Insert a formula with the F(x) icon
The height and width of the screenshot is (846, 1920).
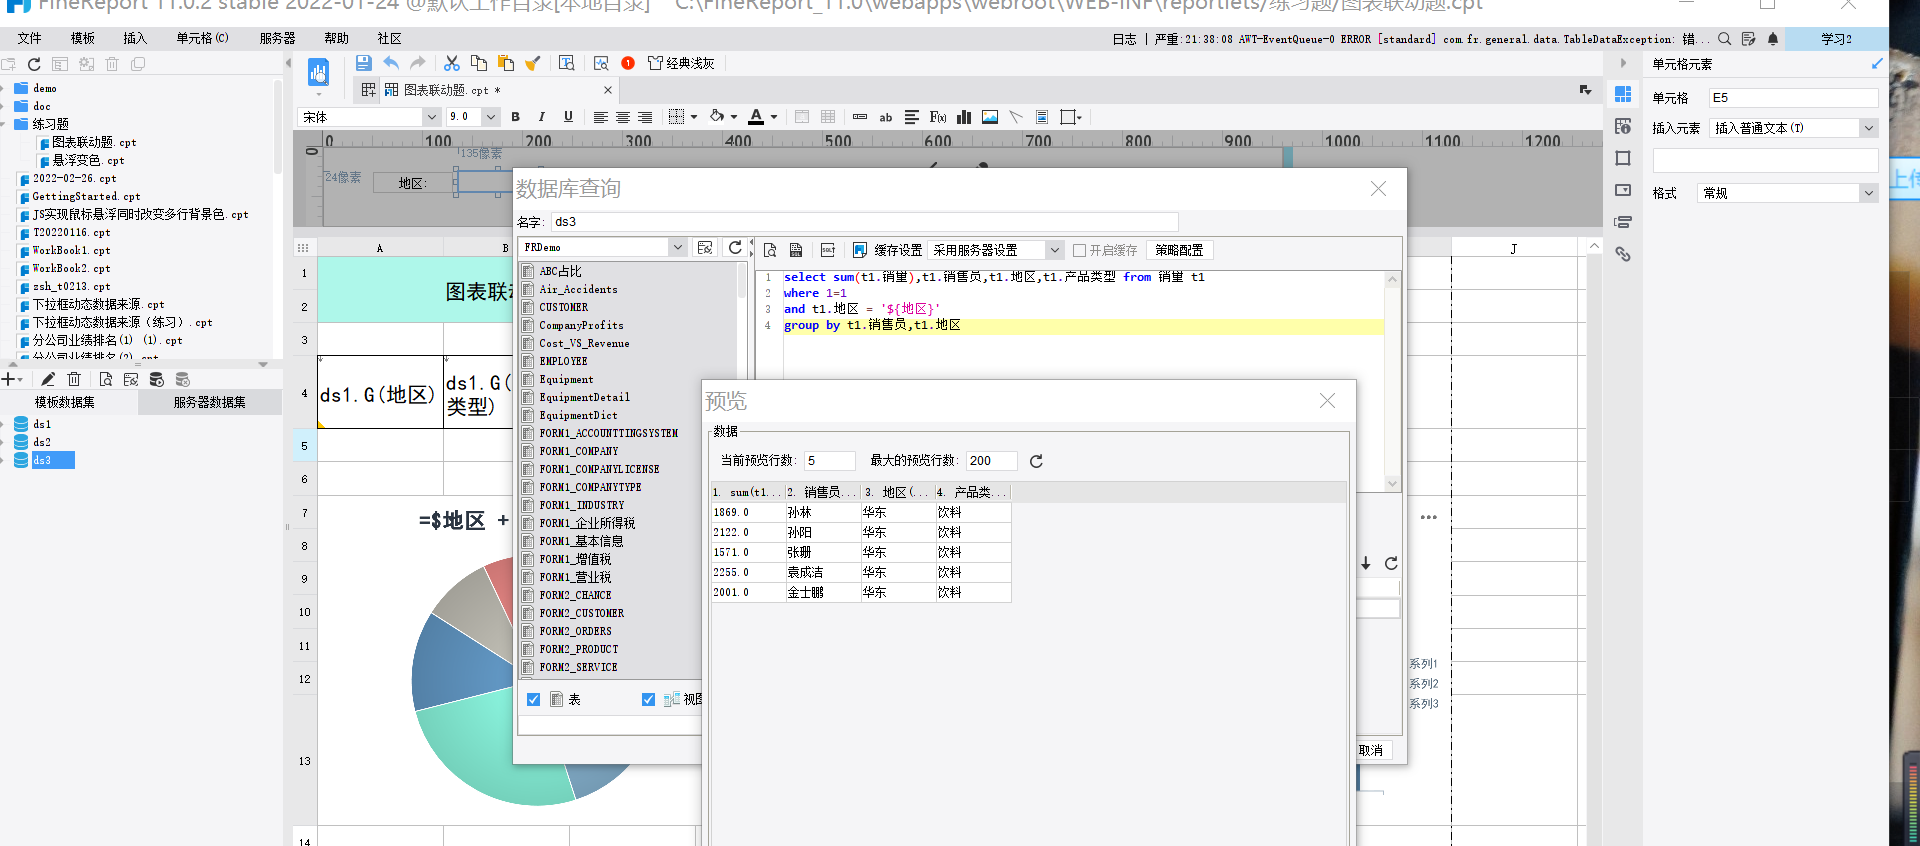938,117
